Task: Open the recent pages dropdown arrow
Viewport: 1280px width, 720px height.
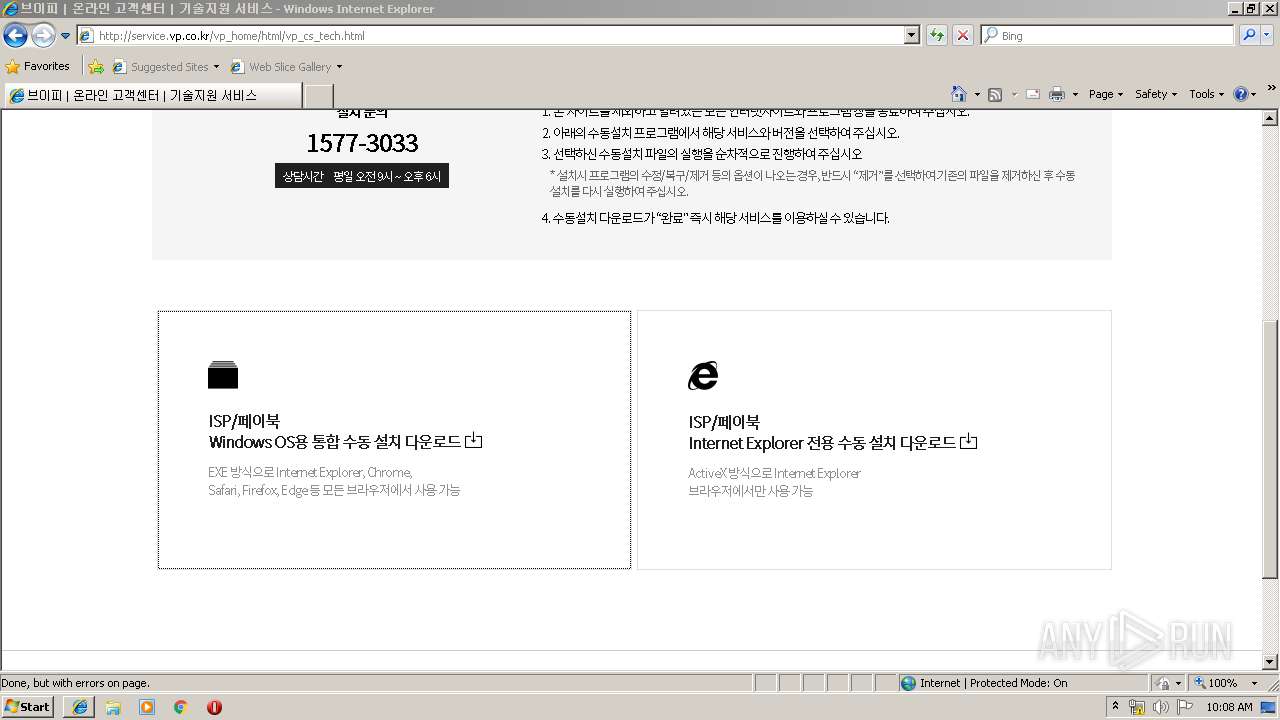Action: pyautogui.click(x=66, y=36)
